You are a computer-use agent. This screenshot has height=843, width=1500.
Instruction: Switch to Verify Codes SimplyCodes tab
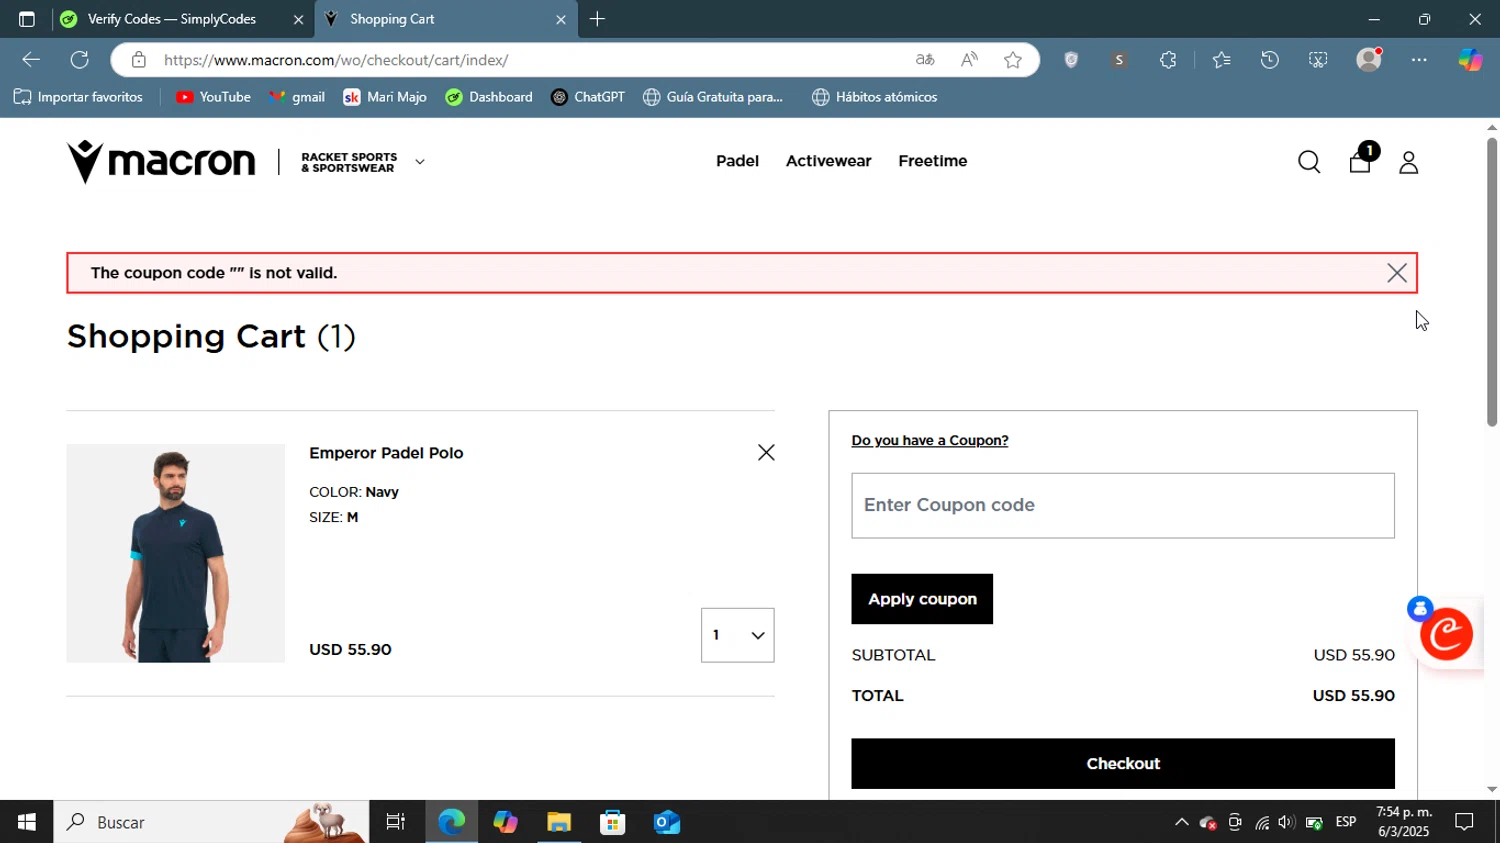172,19
